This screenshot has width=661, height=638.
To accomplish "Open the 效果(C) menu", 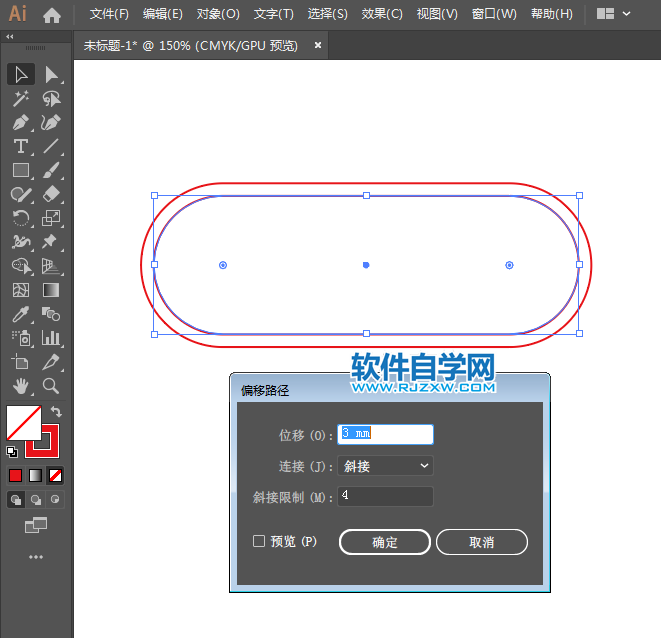I will [382, 14].
